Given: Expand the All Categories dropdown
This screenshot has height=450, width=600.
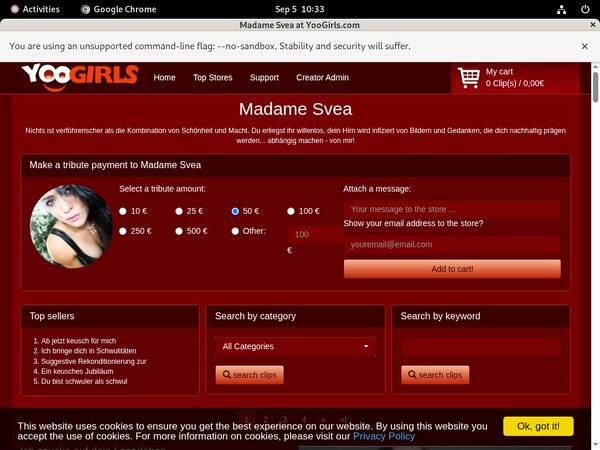Looking at the screenshot, I should (x=295, y=347).
